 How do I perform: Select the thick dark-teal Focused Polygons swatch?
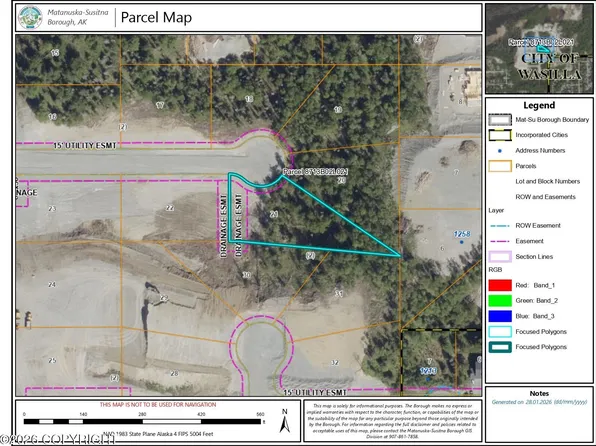tap(500, 347)
